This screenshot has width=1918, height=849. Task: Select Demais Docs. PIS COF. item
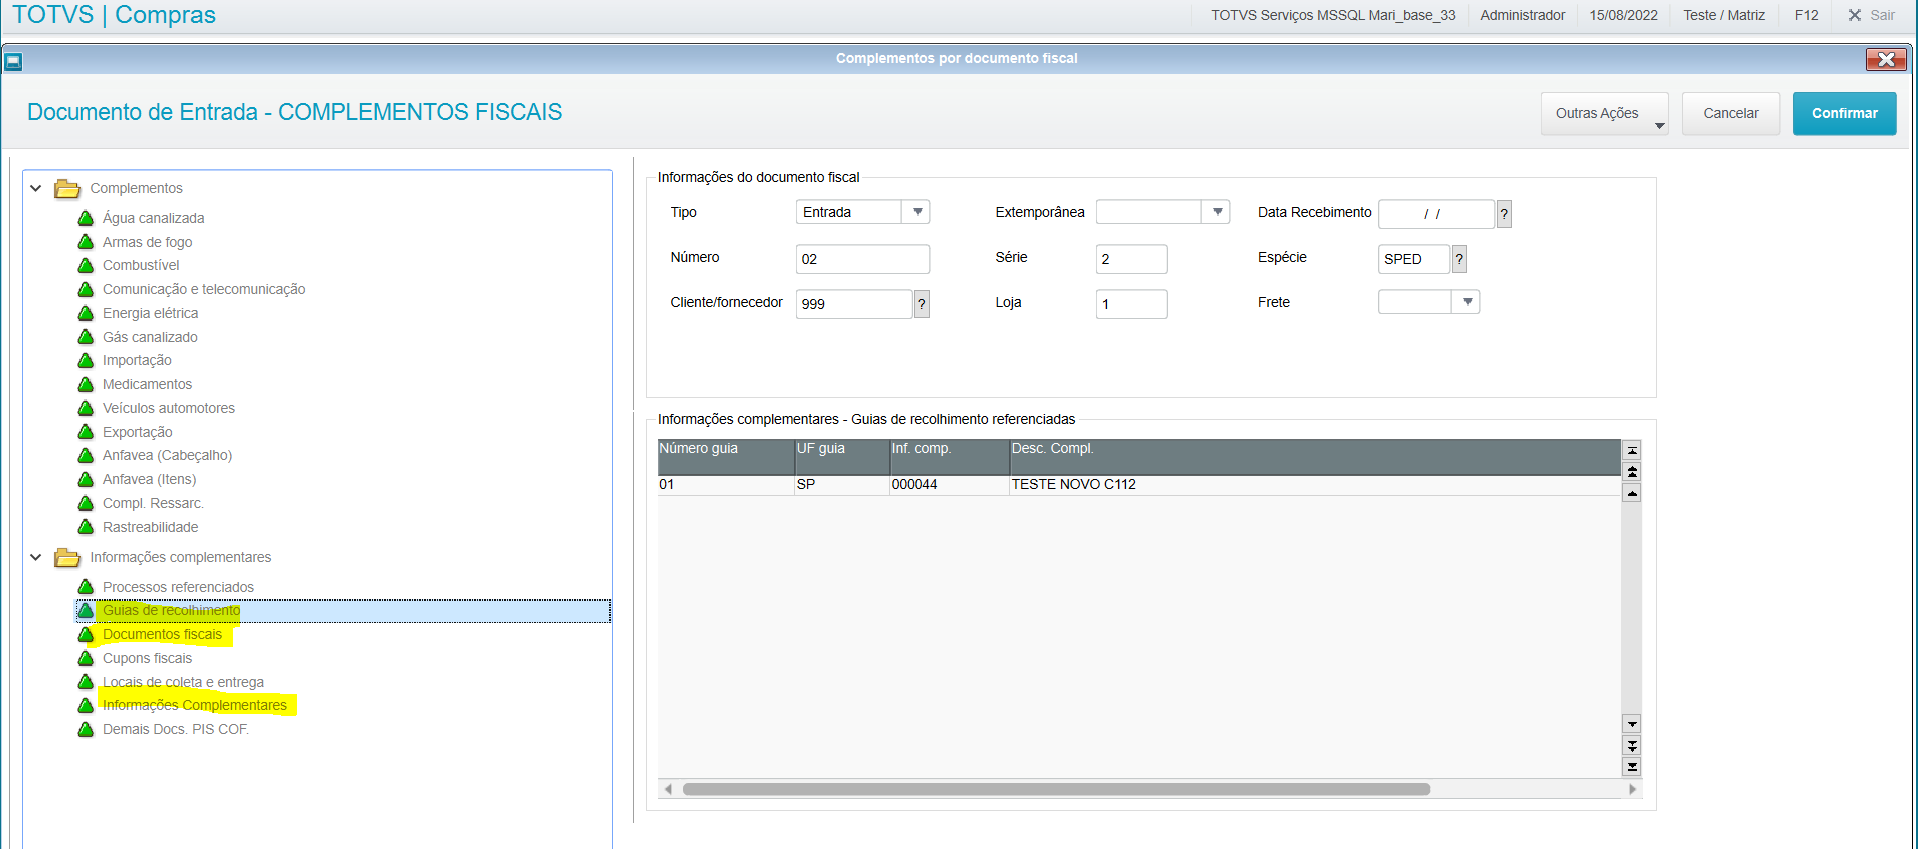[x=175, y=729]
